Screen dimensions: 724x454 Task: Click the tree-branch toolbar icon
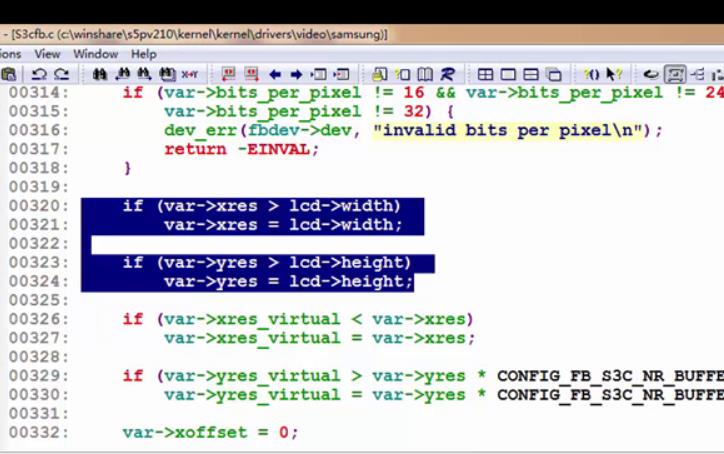pos(698,74)
